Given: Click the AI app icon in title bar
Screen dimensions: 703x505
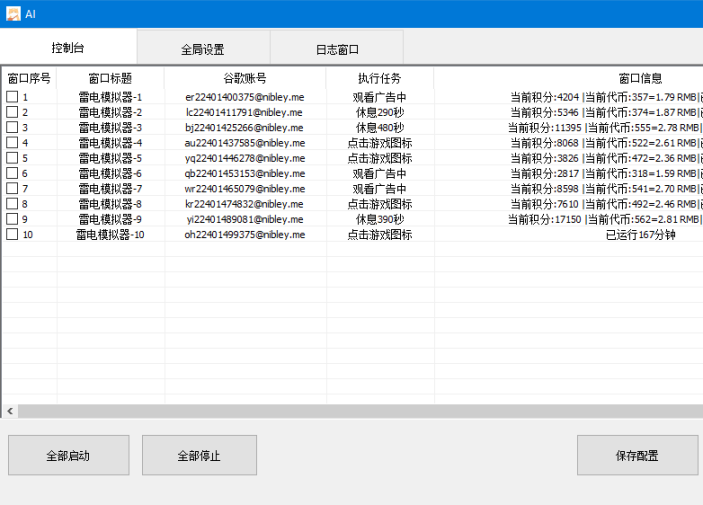Looking at the screenshot, I should pos(13,14).
